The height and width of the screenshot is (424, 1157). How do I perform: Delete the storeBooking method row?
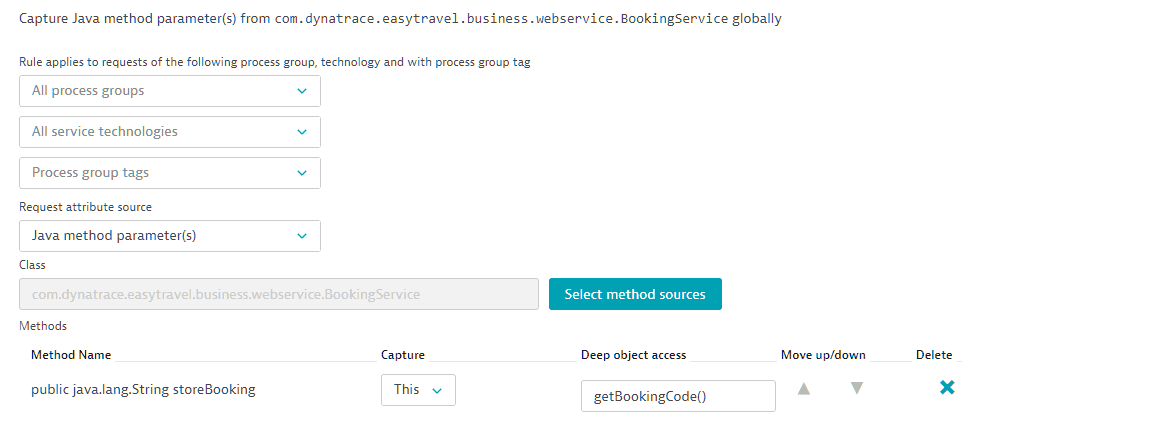pyautogui.click(x=947, y=388)
